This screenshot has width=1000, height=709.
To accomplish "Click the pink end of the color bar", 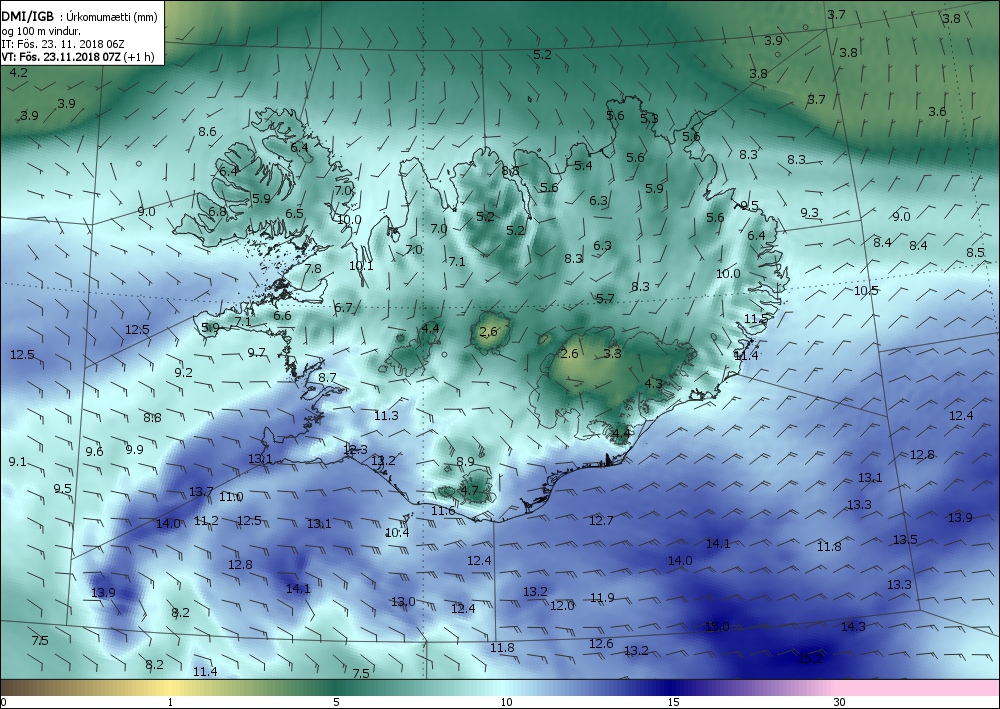I will pyautogui.click(x=918, y=688).
